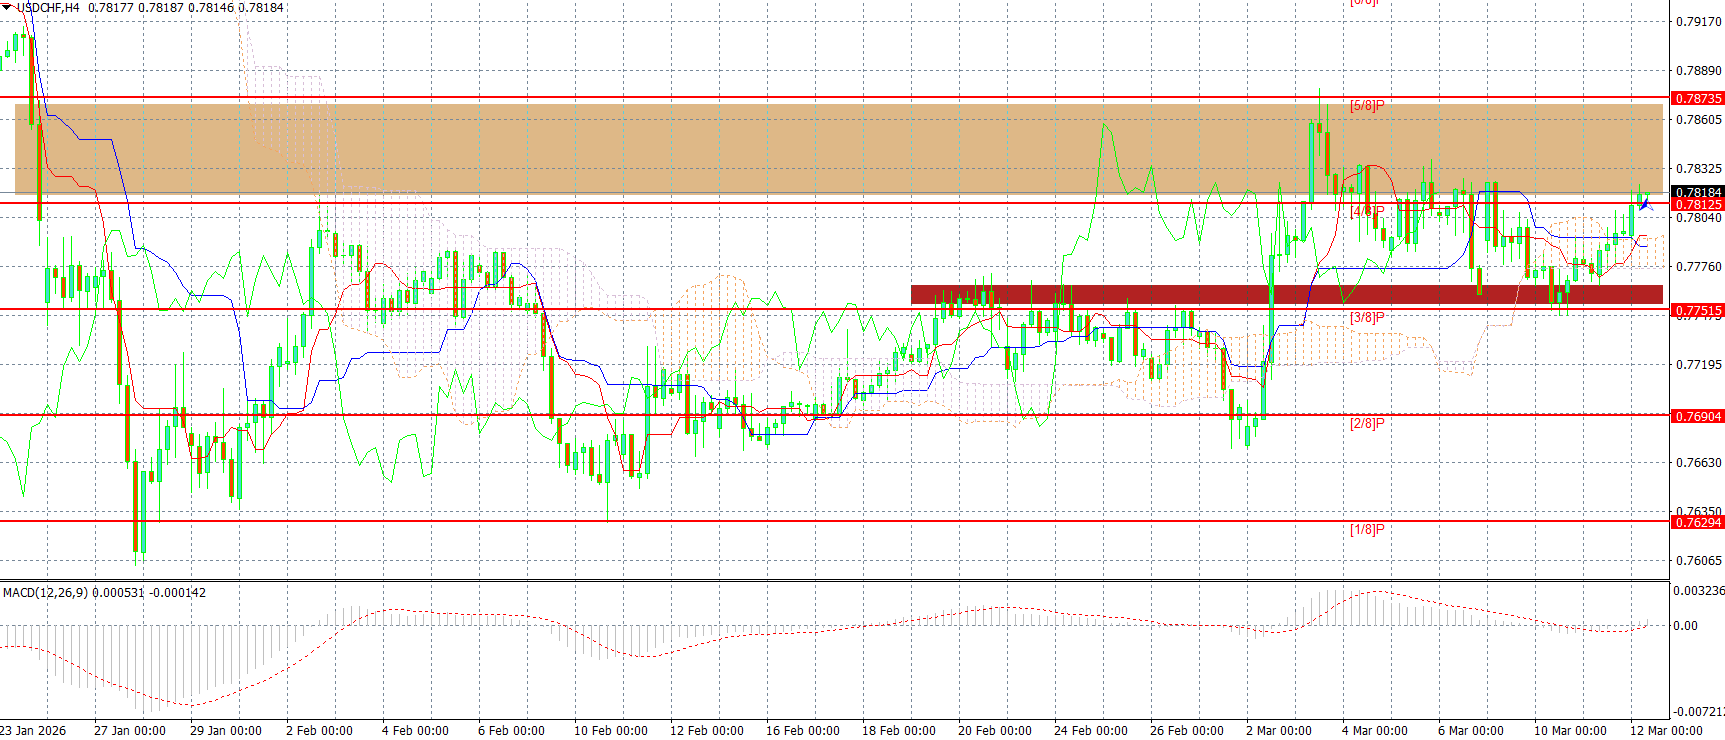Click the 0.79170 price scale label
1725x740 pixels.
(x=1698, y=21)
